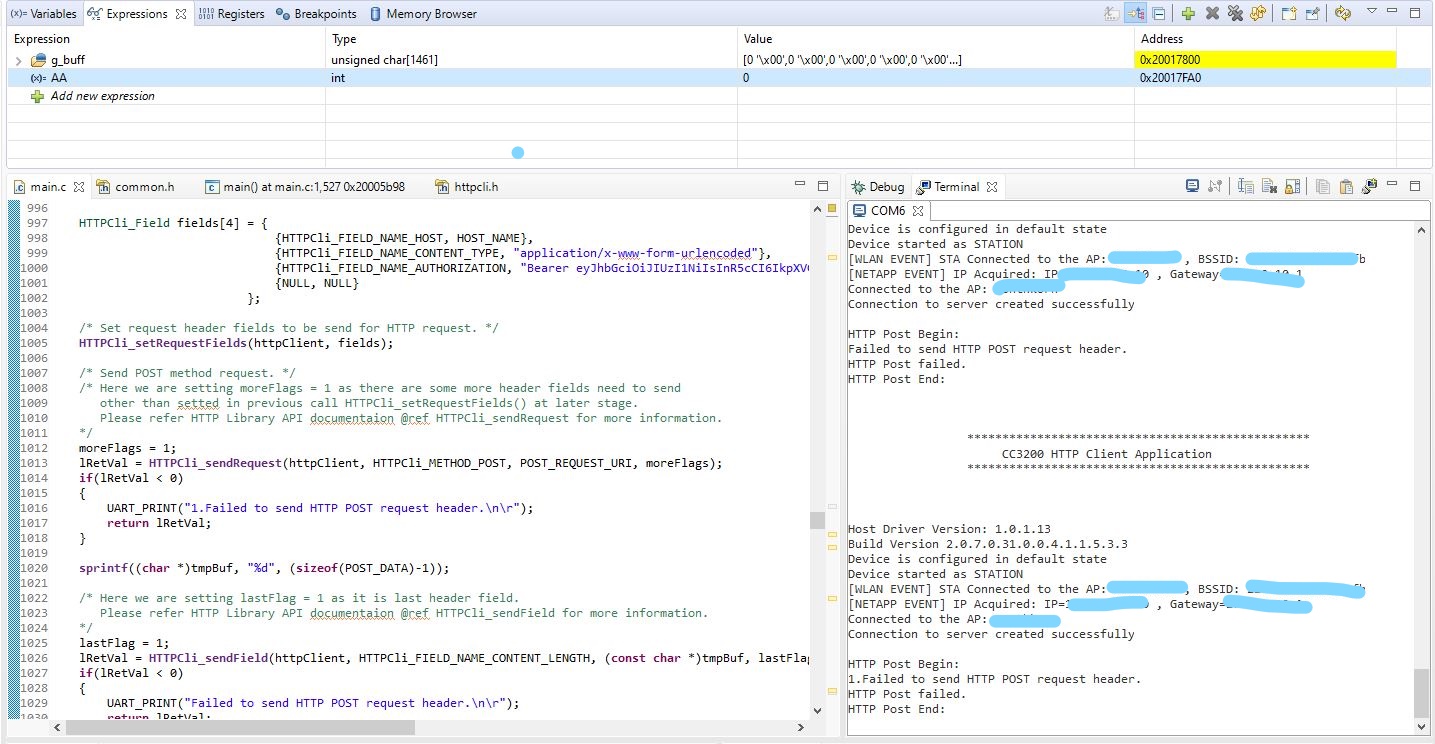1435x744 pixels.
Task: Click the Show Type Names icon in Expressions toolbar
Action: (x=1111, y=14)
